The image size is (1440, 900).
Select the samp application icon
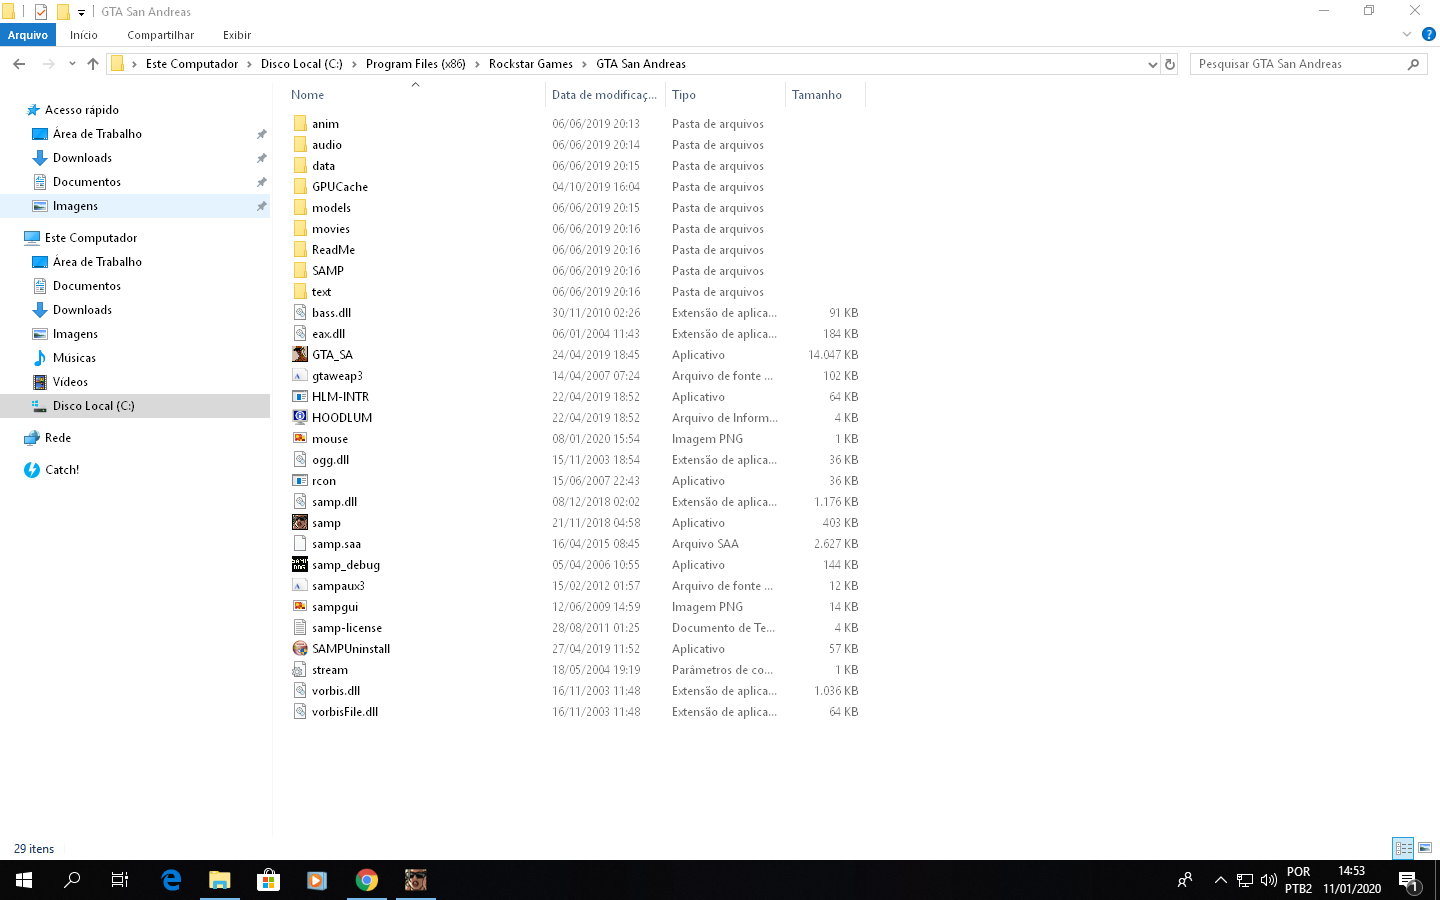pyautogui.click(x=300, y=523)
